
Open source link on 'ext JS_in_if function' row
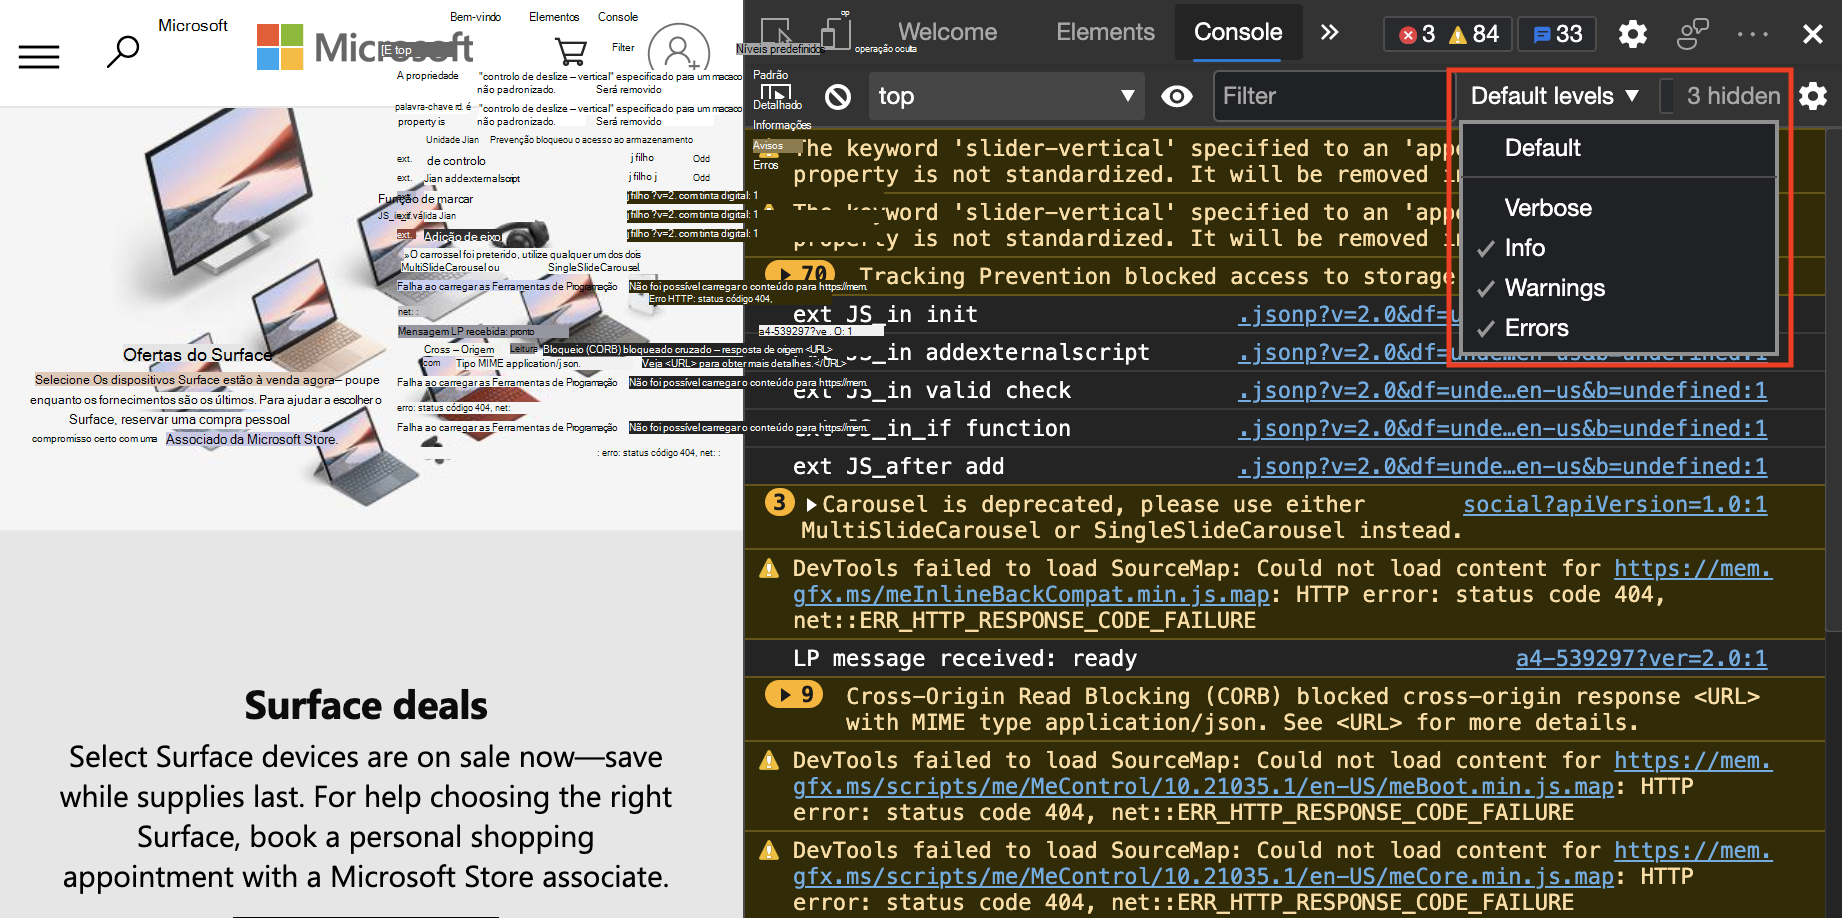tap(1502, 429)
